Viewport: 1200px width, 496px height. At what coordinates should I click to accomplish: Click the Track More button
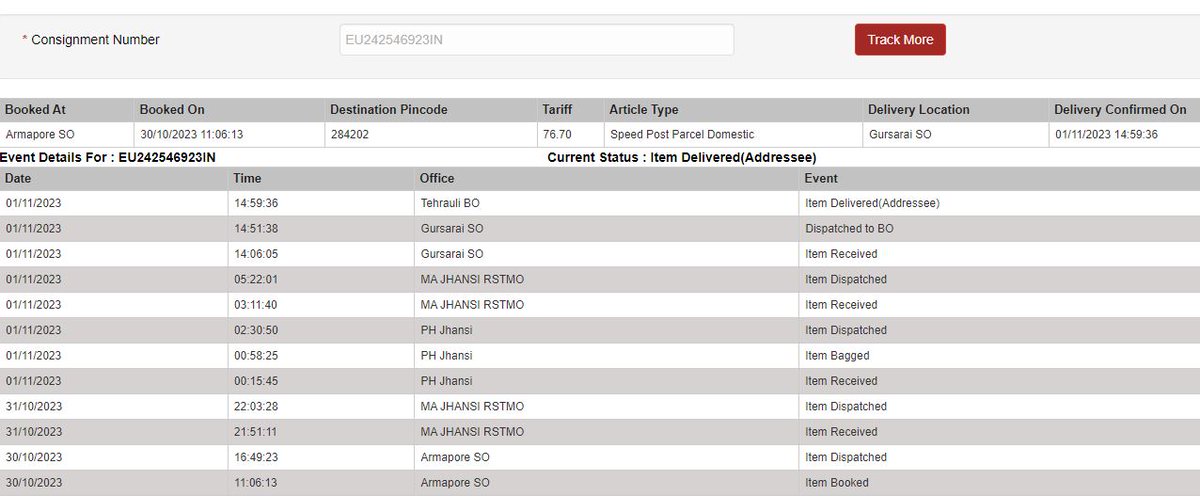(x=900, y=40)
